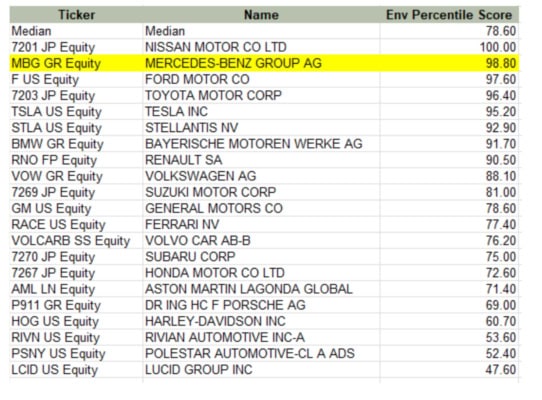Click the Ticker column header
The image size is (542, 400).
[76, 15]
